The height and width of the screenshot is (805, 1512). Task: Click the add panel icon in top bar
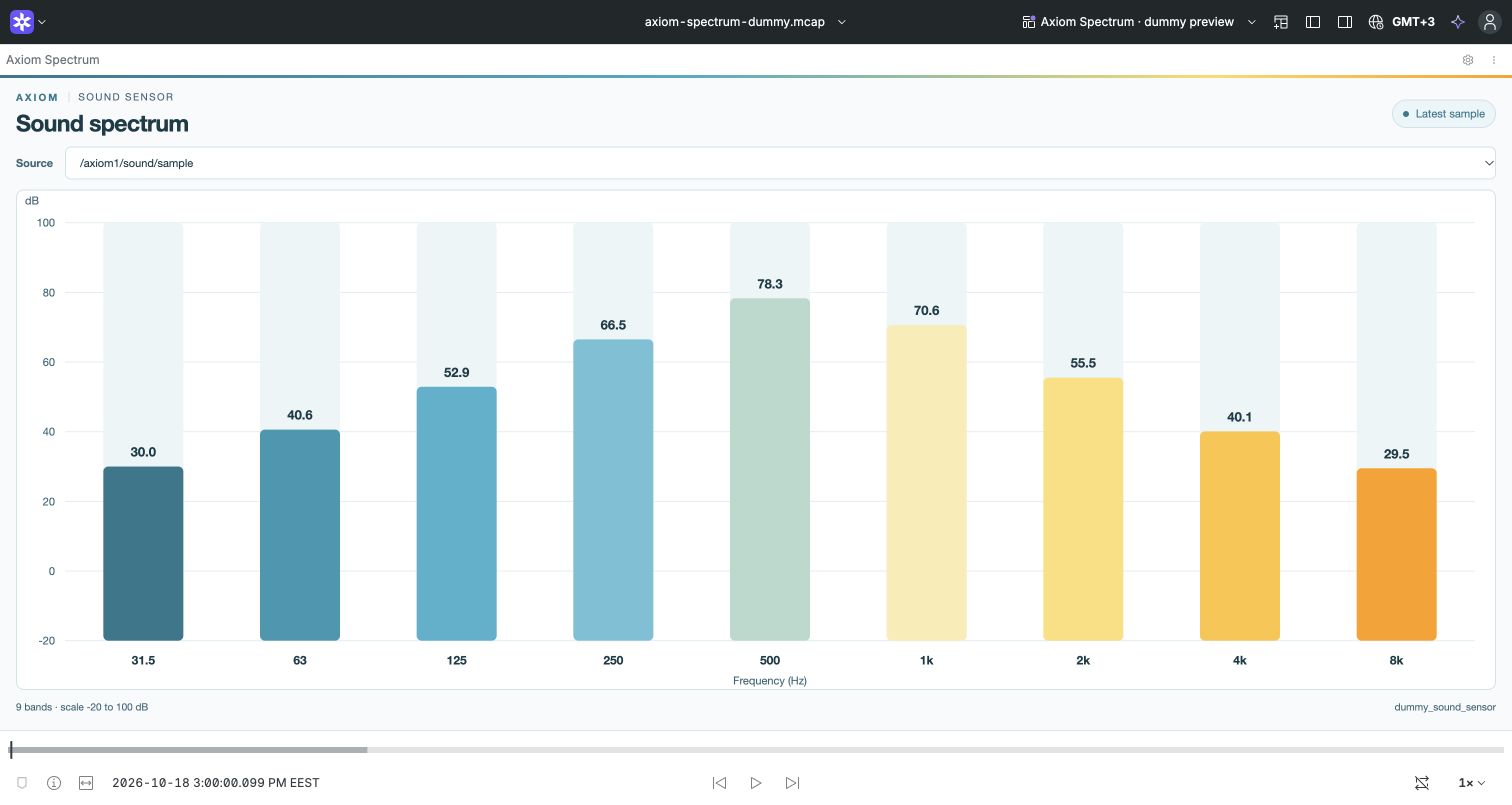click(x=1281, y=22)
